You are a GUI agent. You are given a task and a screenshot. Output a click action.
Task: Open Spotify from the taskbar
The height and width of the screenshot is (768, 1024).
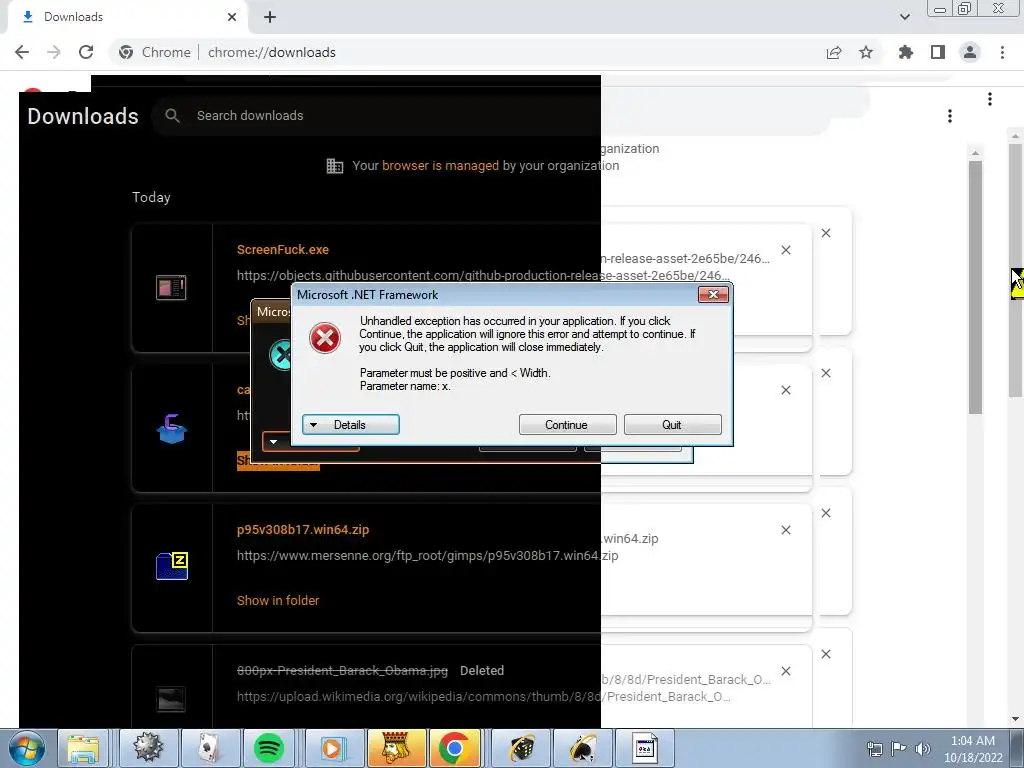click(x=268, y=748)
